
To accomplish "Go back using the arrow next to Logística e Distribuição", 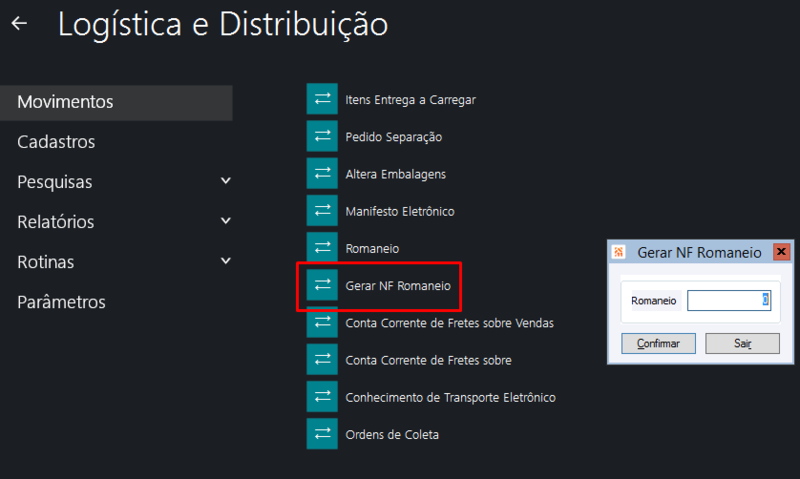I will (19, 23).
